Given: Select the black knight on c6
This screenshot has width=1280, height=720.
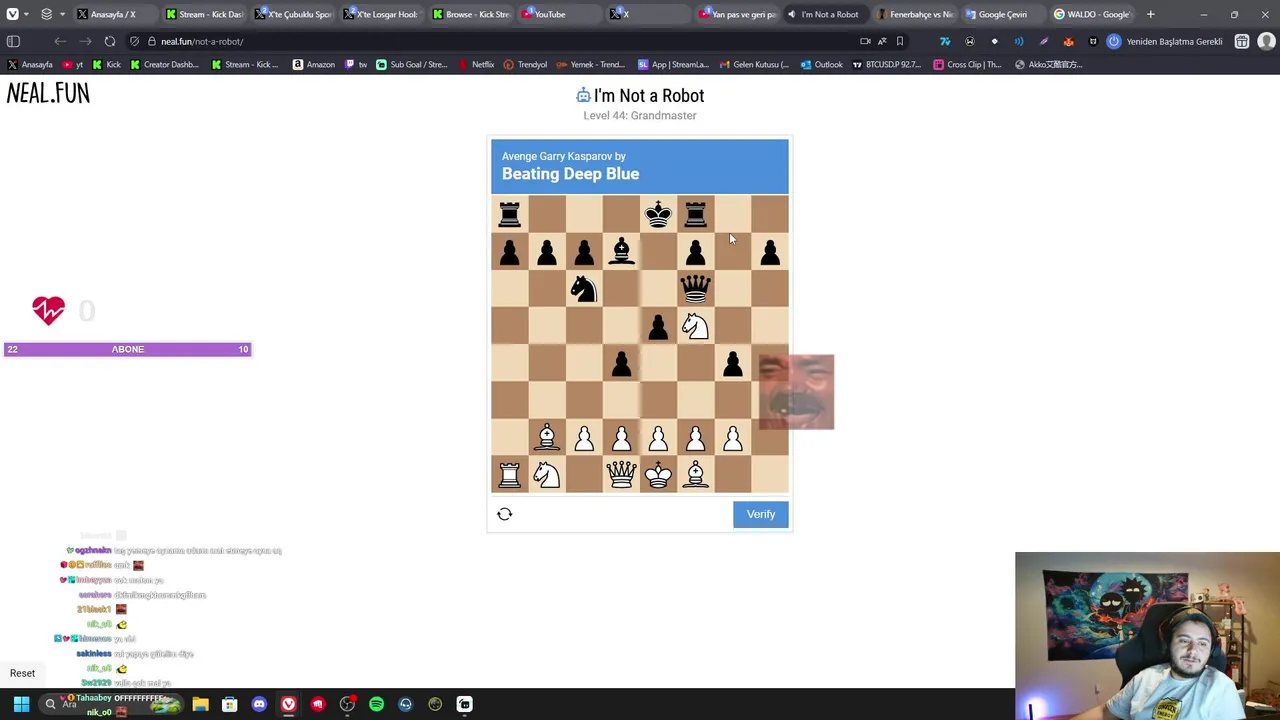Looking at the screenshot, I should tap(584, 288).
